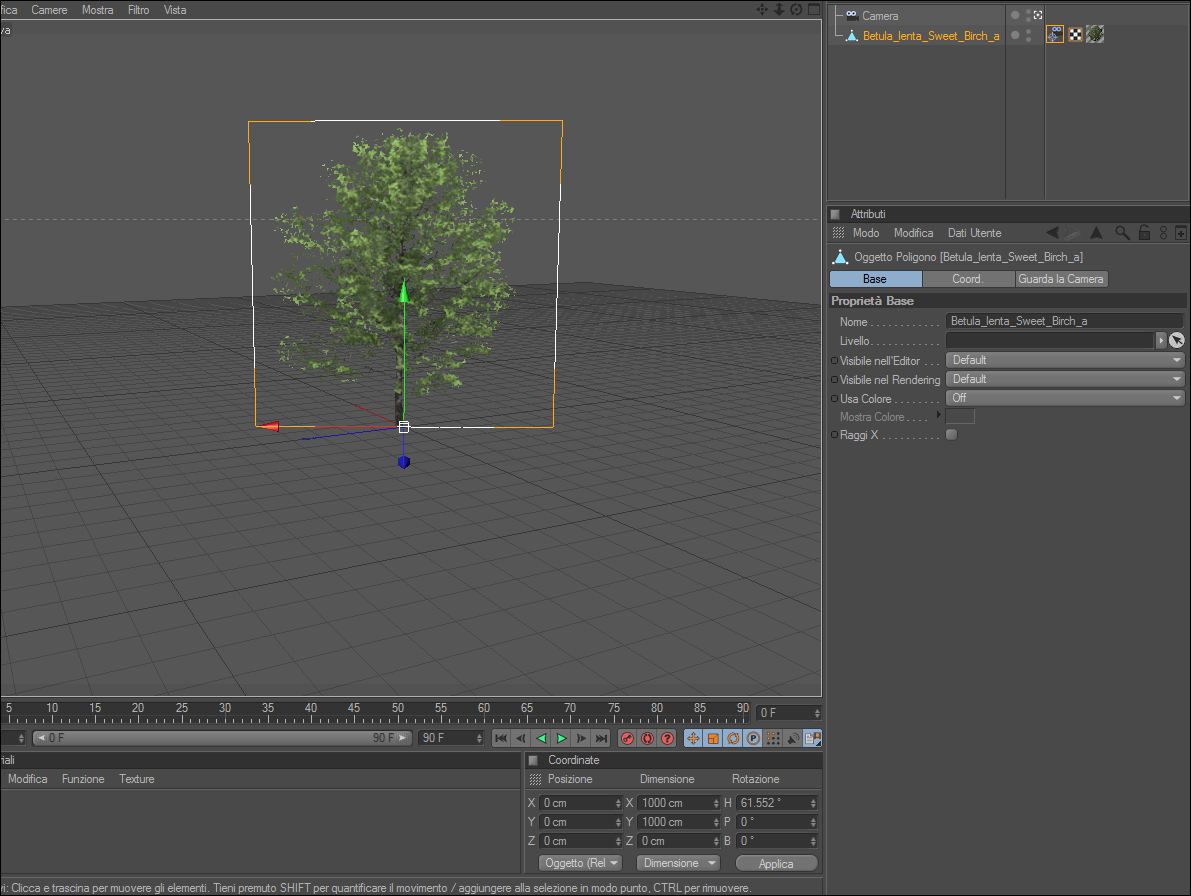
Task: Open the Filtro menu in viewport
Action: [x=138, y=10]
